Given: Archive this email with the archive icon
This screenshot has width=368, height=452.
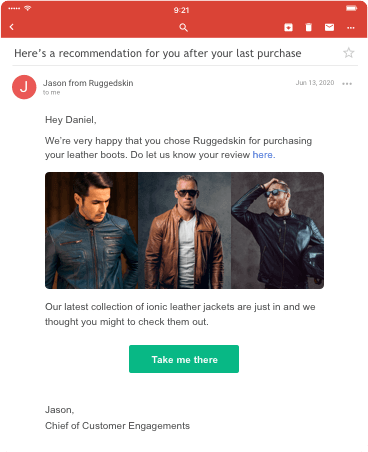Looking at the screenshot, I should coord(288,27).
